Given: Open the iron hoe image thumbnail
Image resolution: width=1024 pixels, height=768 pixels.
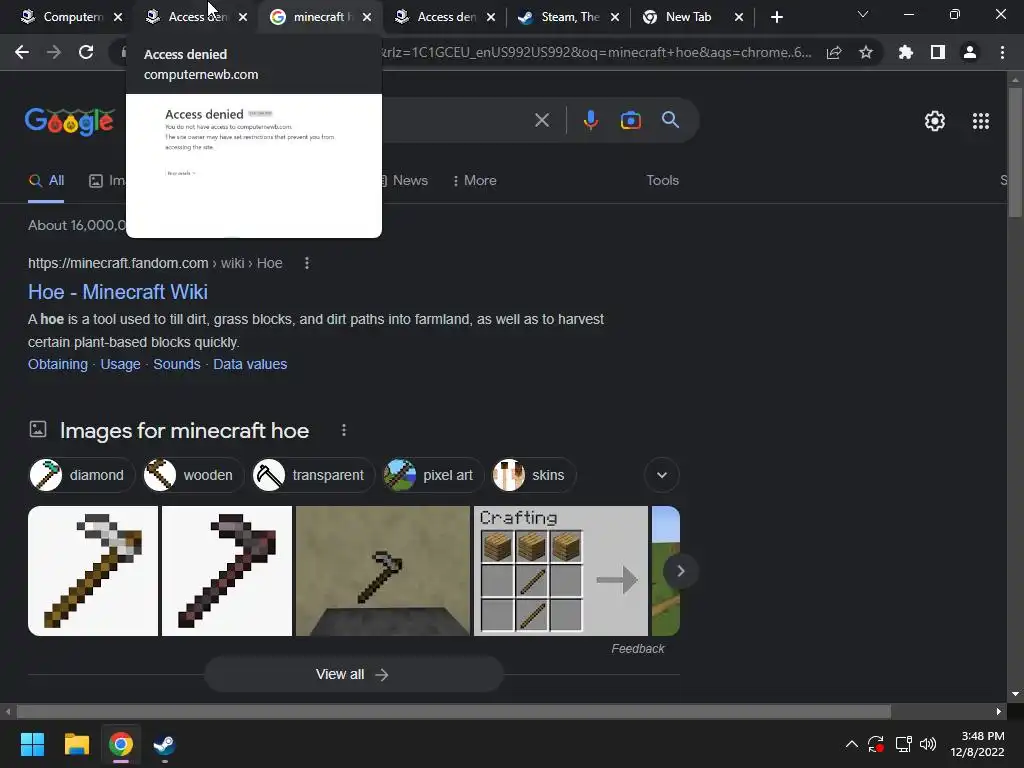Looking at the screenshot, I should click(93, 571).
